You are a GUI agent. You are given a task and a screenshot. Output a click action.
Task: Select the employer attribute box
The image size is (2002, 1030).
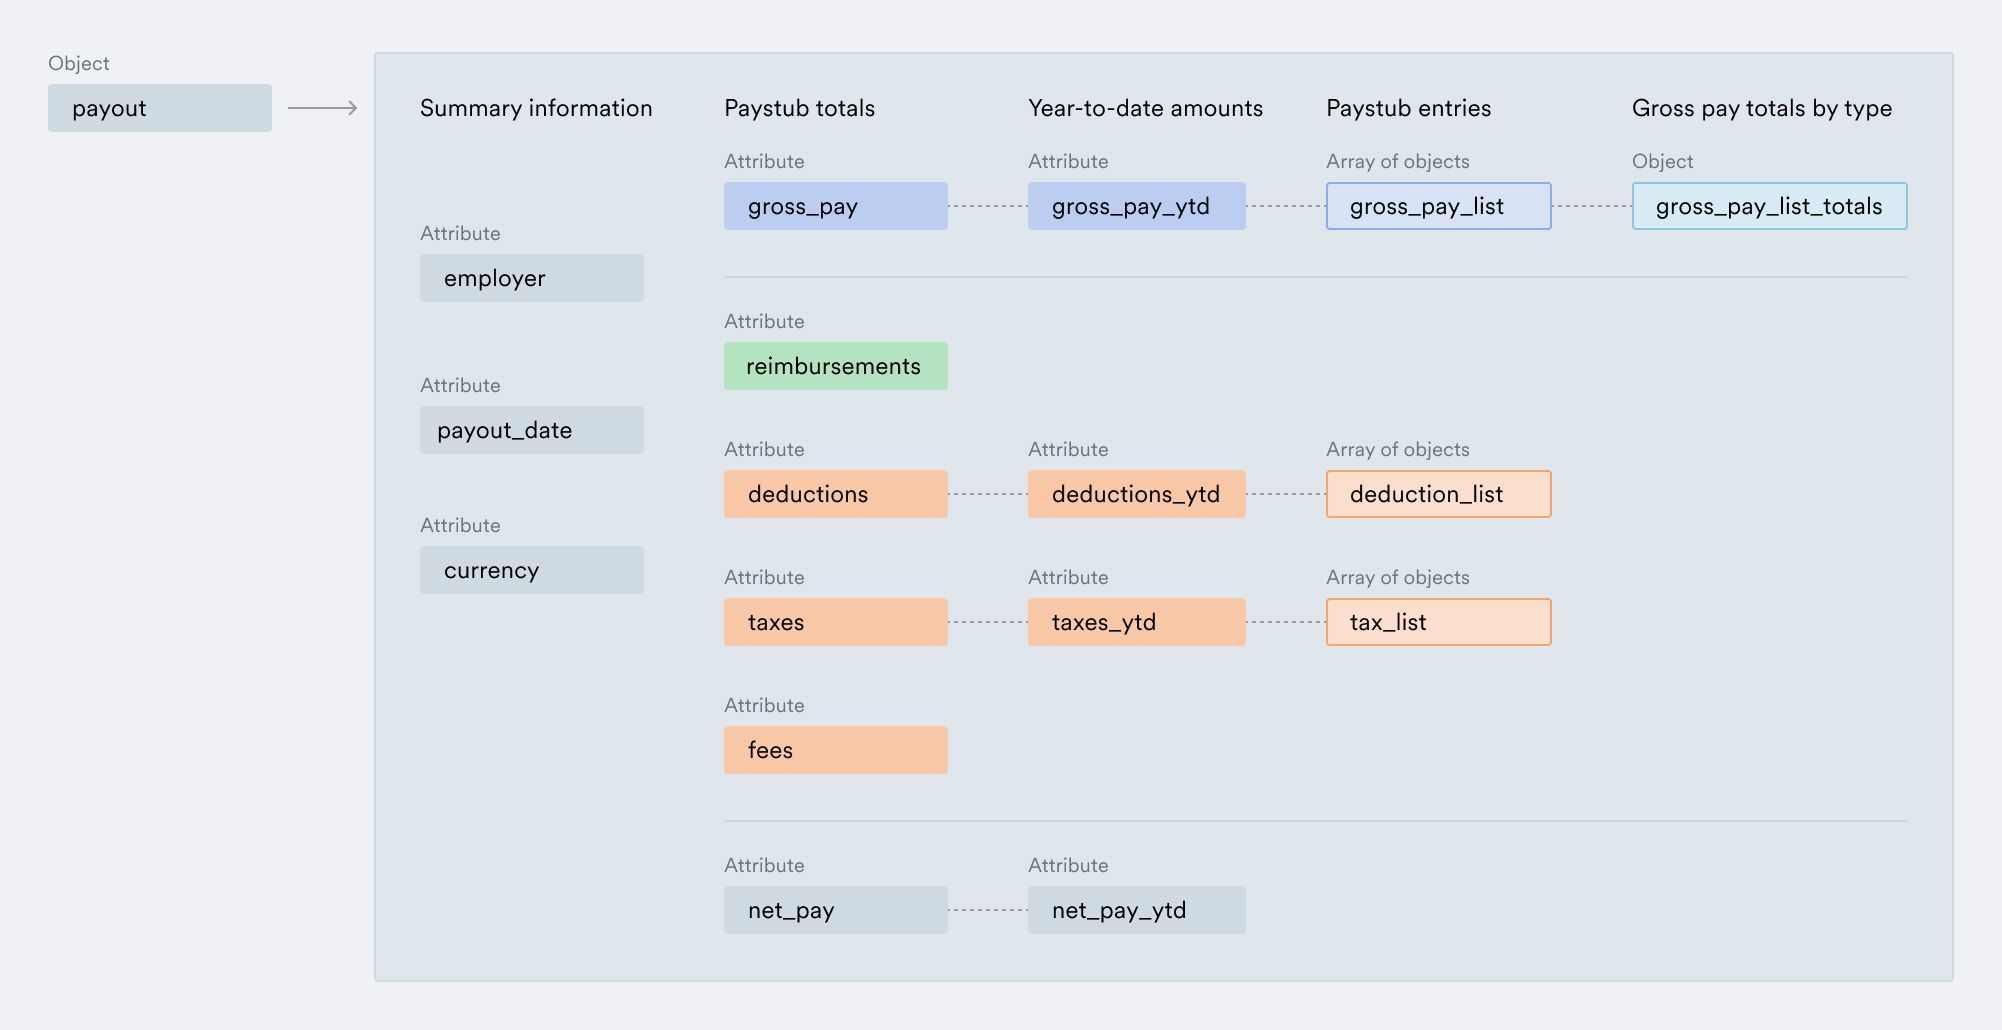tap(531, 278)
